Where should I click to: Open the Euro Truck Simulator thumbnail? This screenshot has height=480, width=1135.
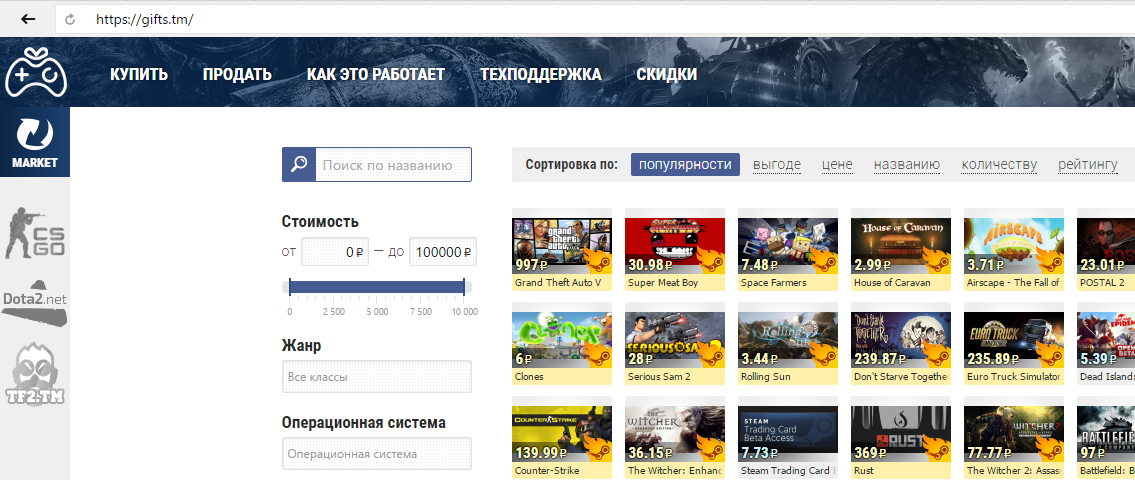(x=1013, y=340)
